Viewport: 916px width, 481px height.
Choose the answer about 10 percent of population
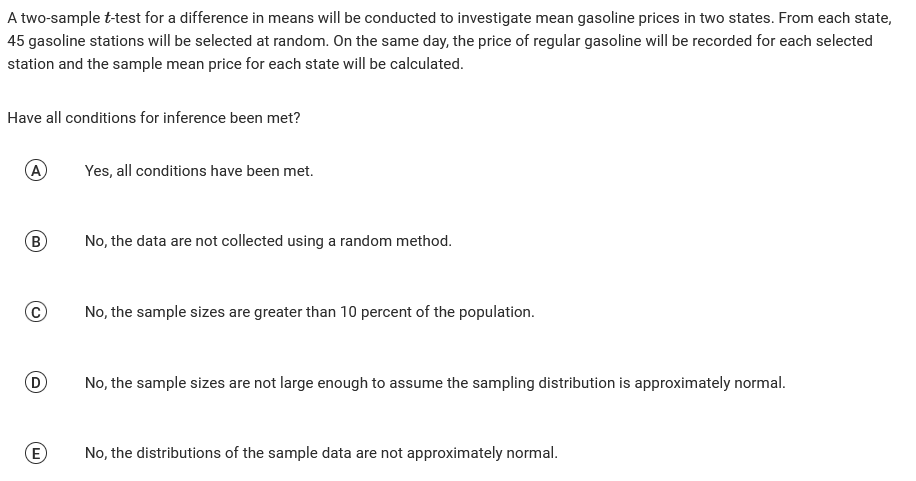point(309,312)
